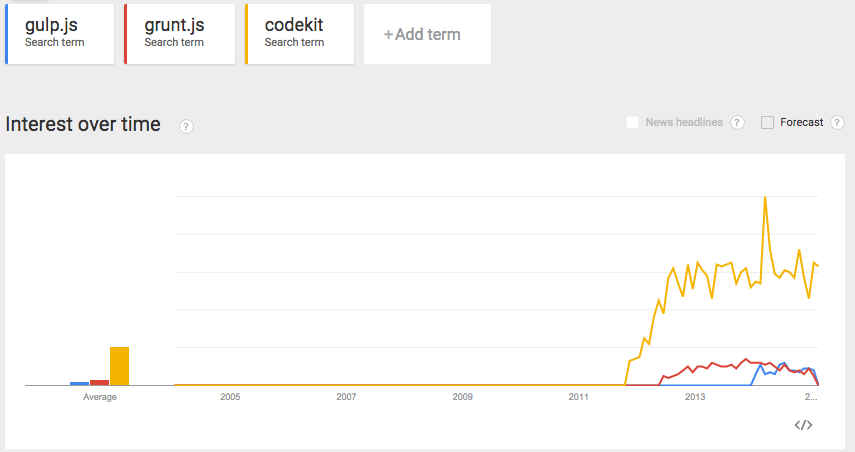Select the 2013 label on the axis

[695, 397]
